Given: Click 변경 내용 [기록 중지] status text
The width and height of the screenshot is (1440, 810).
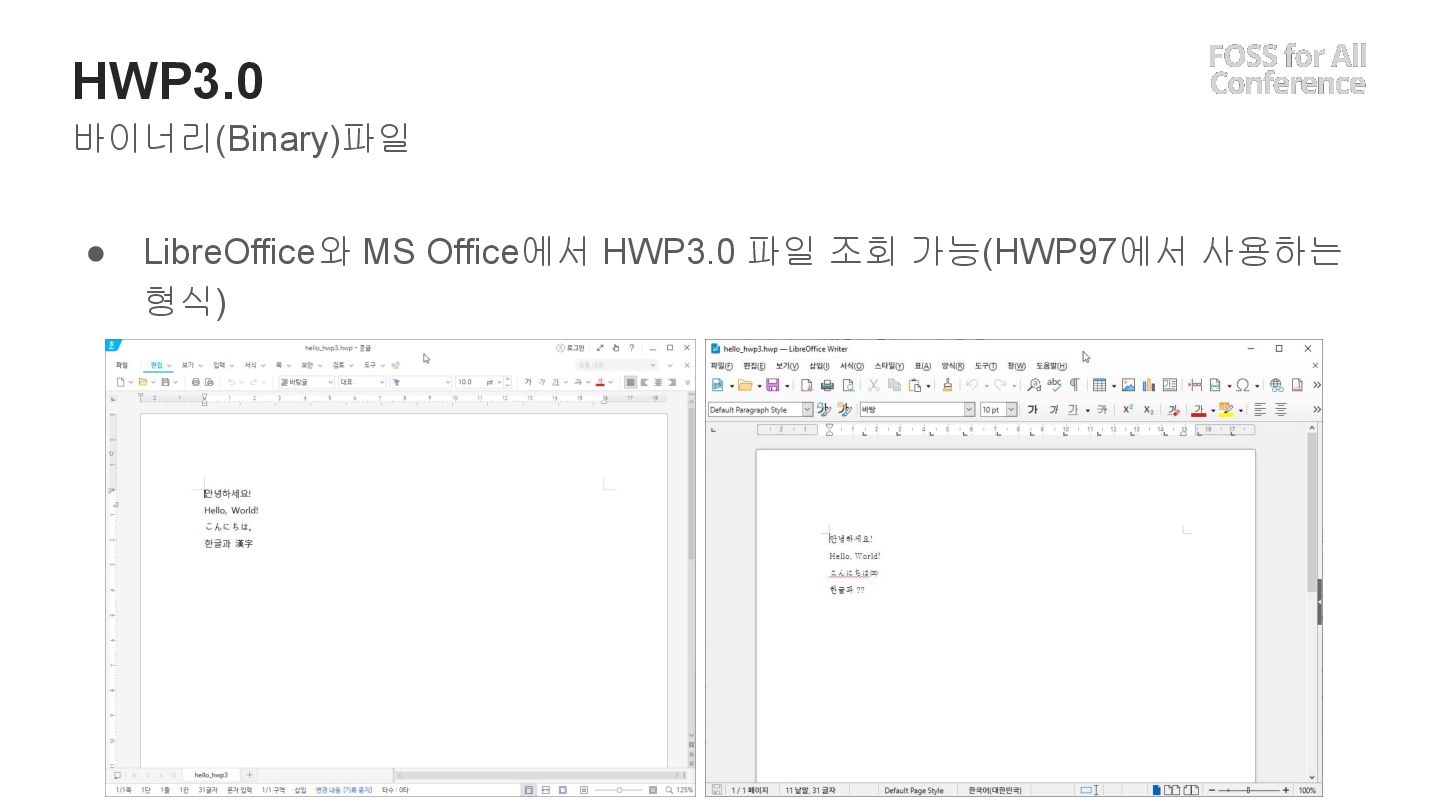Looking at the screenshot, I should pyautogui.click(x=344, y=790).
